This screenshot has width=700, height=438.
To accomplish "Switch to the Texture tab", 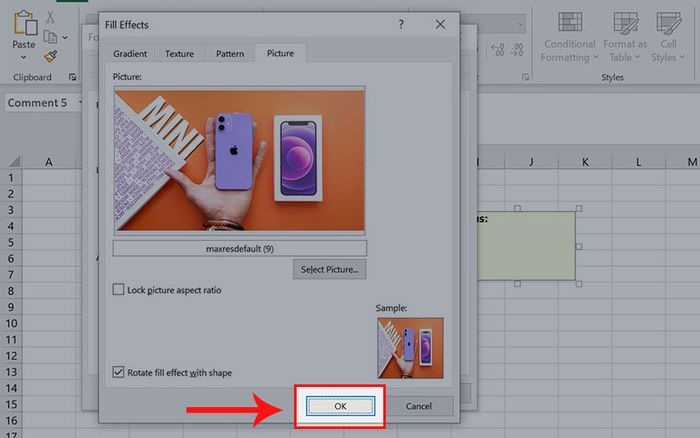I will point(179,54).
